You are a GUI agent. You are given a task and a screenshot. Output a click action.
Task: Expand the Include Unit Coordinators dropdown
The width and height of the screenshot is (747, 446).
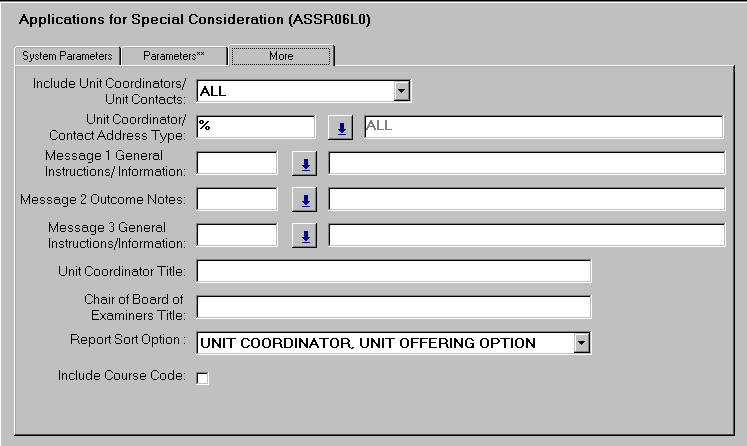coord(401,92)
